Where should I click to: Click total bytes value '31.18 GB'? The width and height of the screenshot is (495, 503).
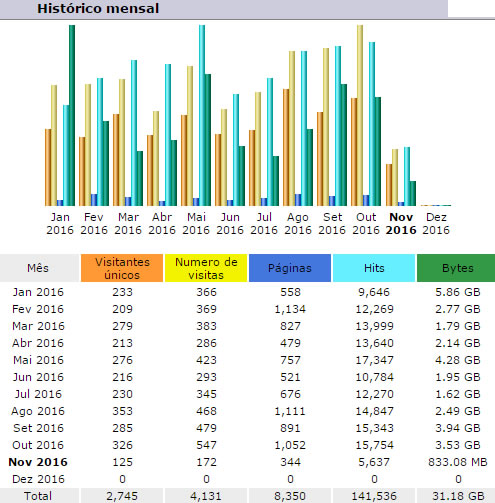coord(458,496)
